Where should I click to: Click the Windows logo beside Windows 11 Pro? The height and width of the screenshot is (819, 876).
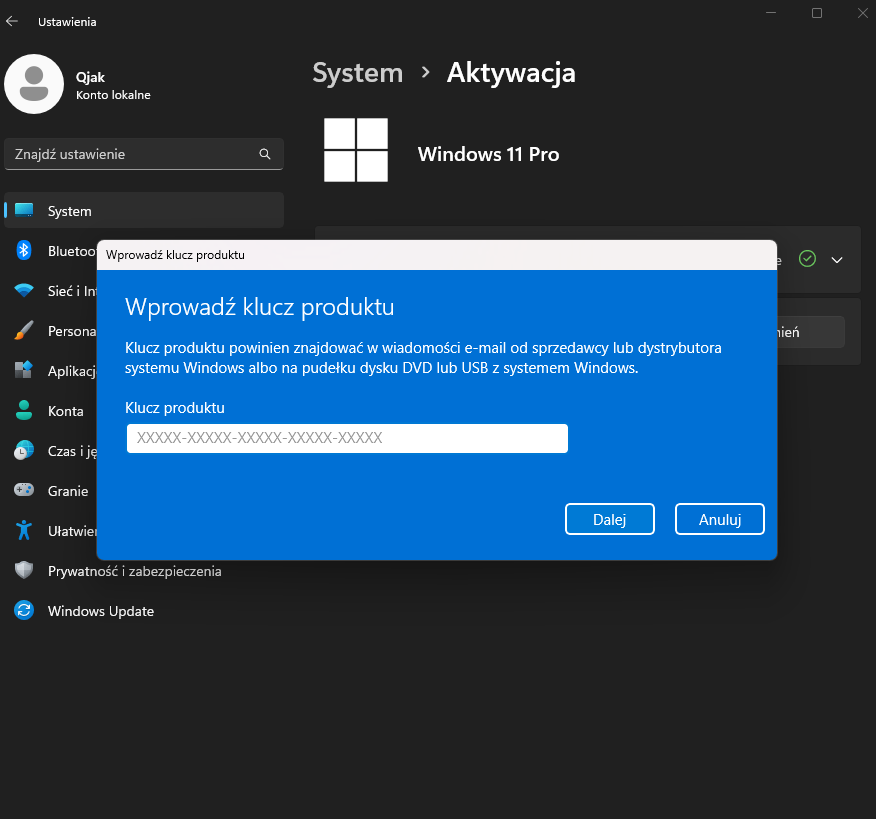[x=355, y=150]
